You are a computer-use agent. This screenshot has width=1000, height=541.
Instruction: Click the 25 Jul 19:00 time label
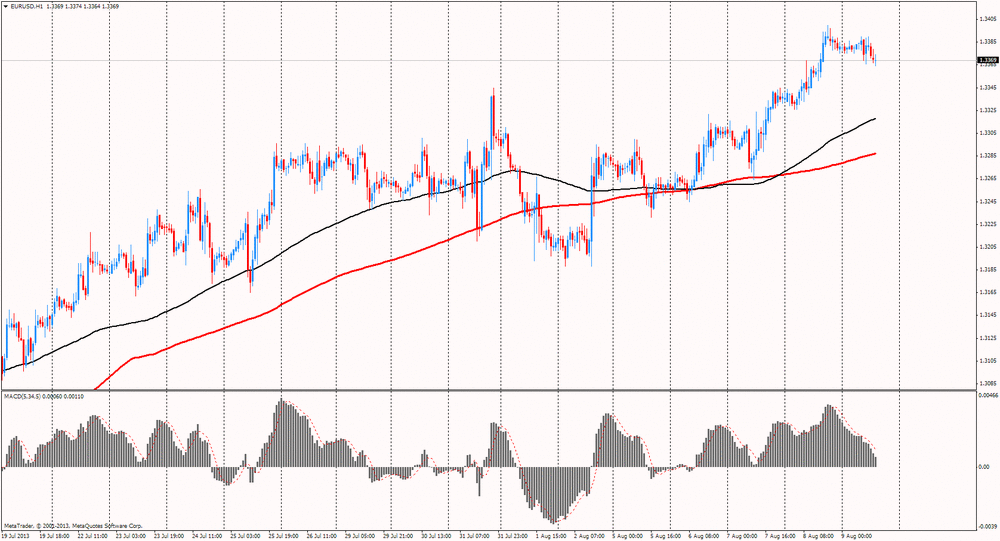(284, 537)
